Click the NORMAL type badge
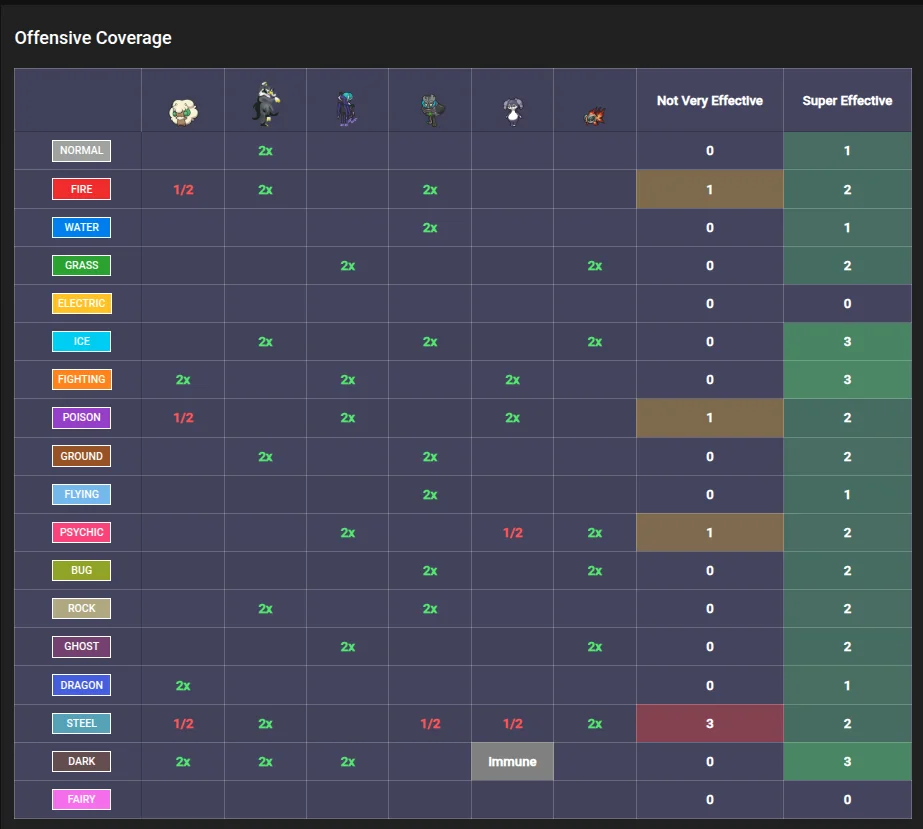 [x=81, y=151]
